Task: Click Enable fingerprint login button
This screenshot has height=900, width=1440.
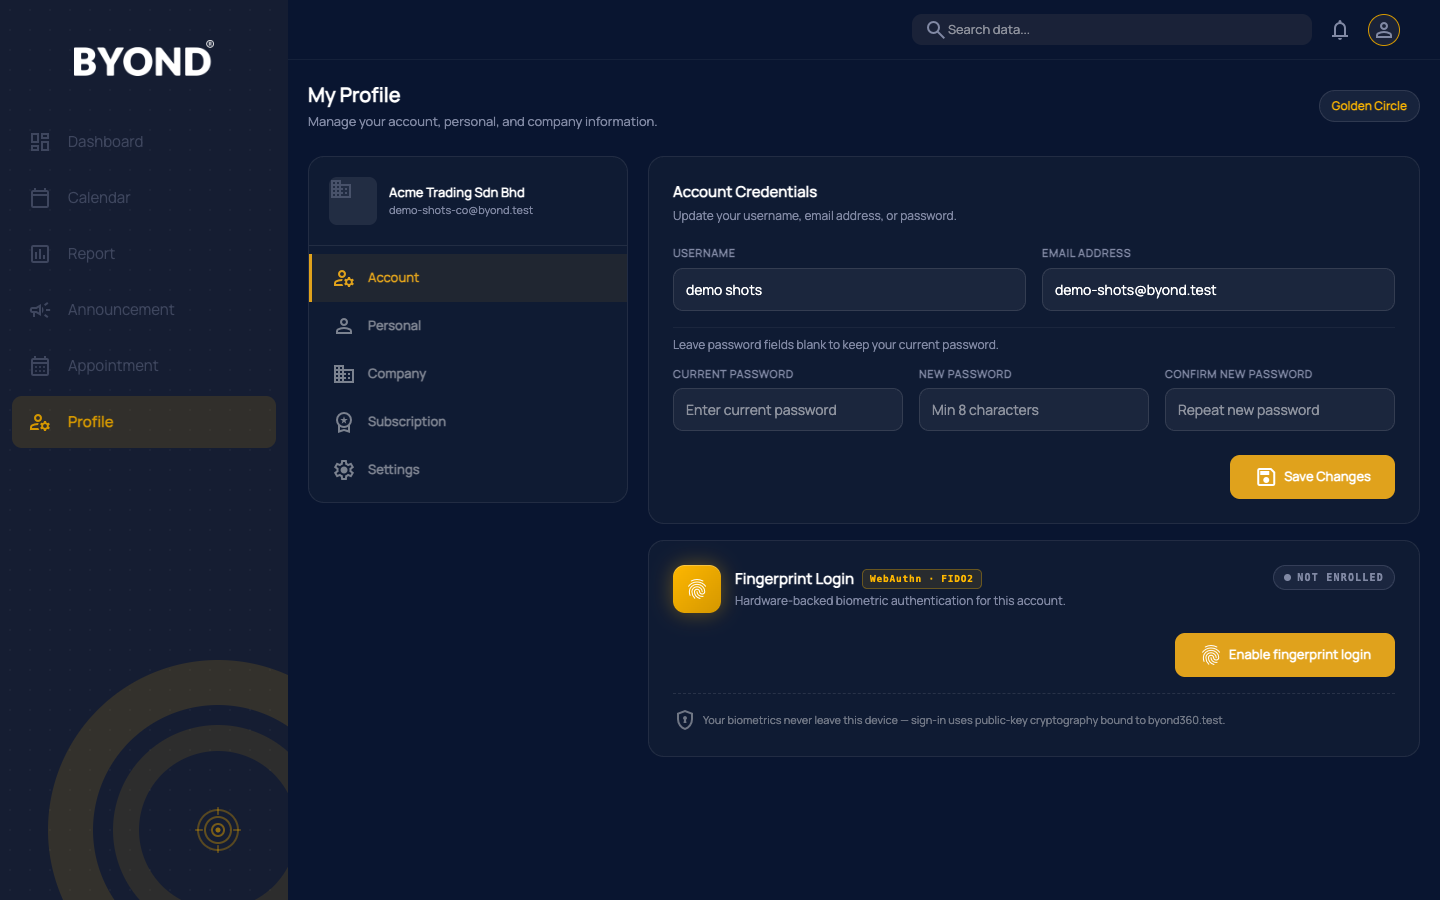Action: 1285,655
